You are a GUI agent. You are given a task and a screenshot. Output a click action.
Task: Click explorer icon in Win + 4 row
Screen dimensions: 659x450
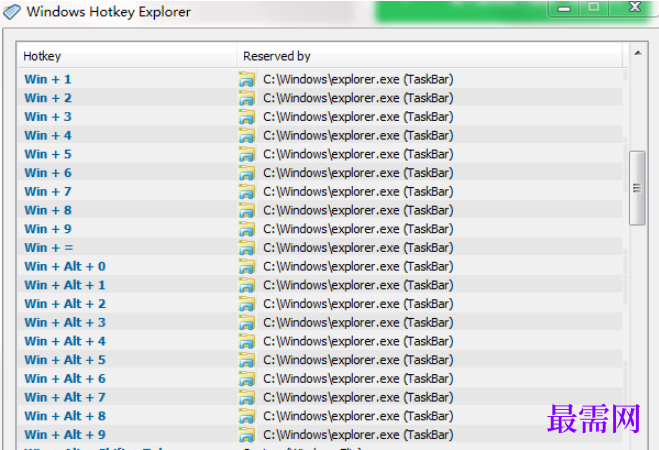tap(247, 136)
